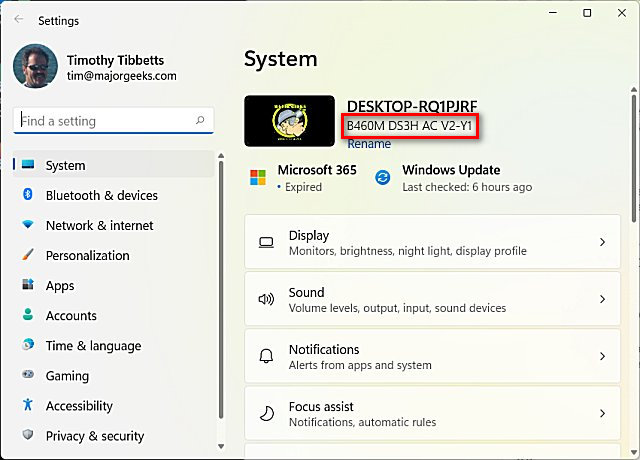Click the Notifications bell icon
Screen dimensions: 640x460
pyautogui.click(x=266, y=356)
